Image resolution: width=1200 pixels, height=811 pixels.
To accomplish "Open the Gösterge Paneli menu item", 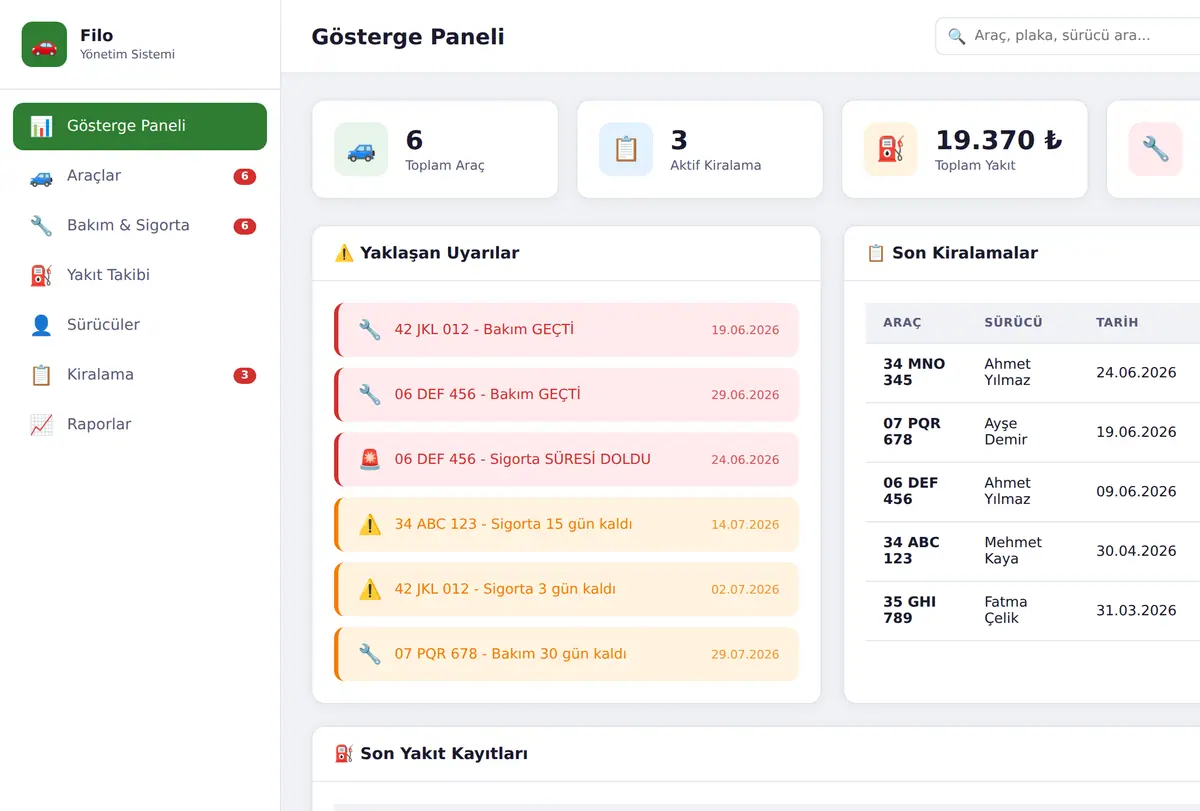I will tap(140, 126).
